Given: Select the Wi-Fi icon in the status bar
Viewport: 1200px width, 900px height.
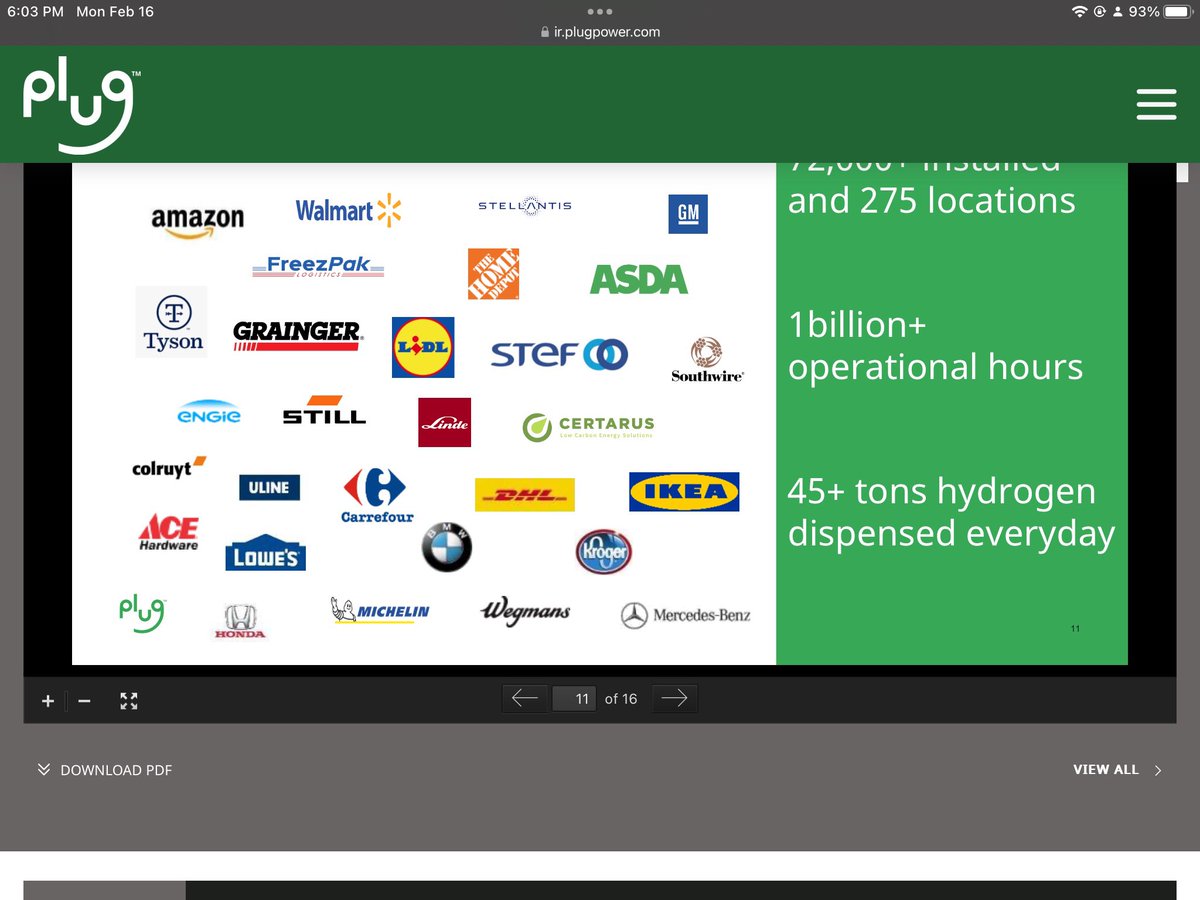Looking at the screenshot, I should tap(1079, 12).
